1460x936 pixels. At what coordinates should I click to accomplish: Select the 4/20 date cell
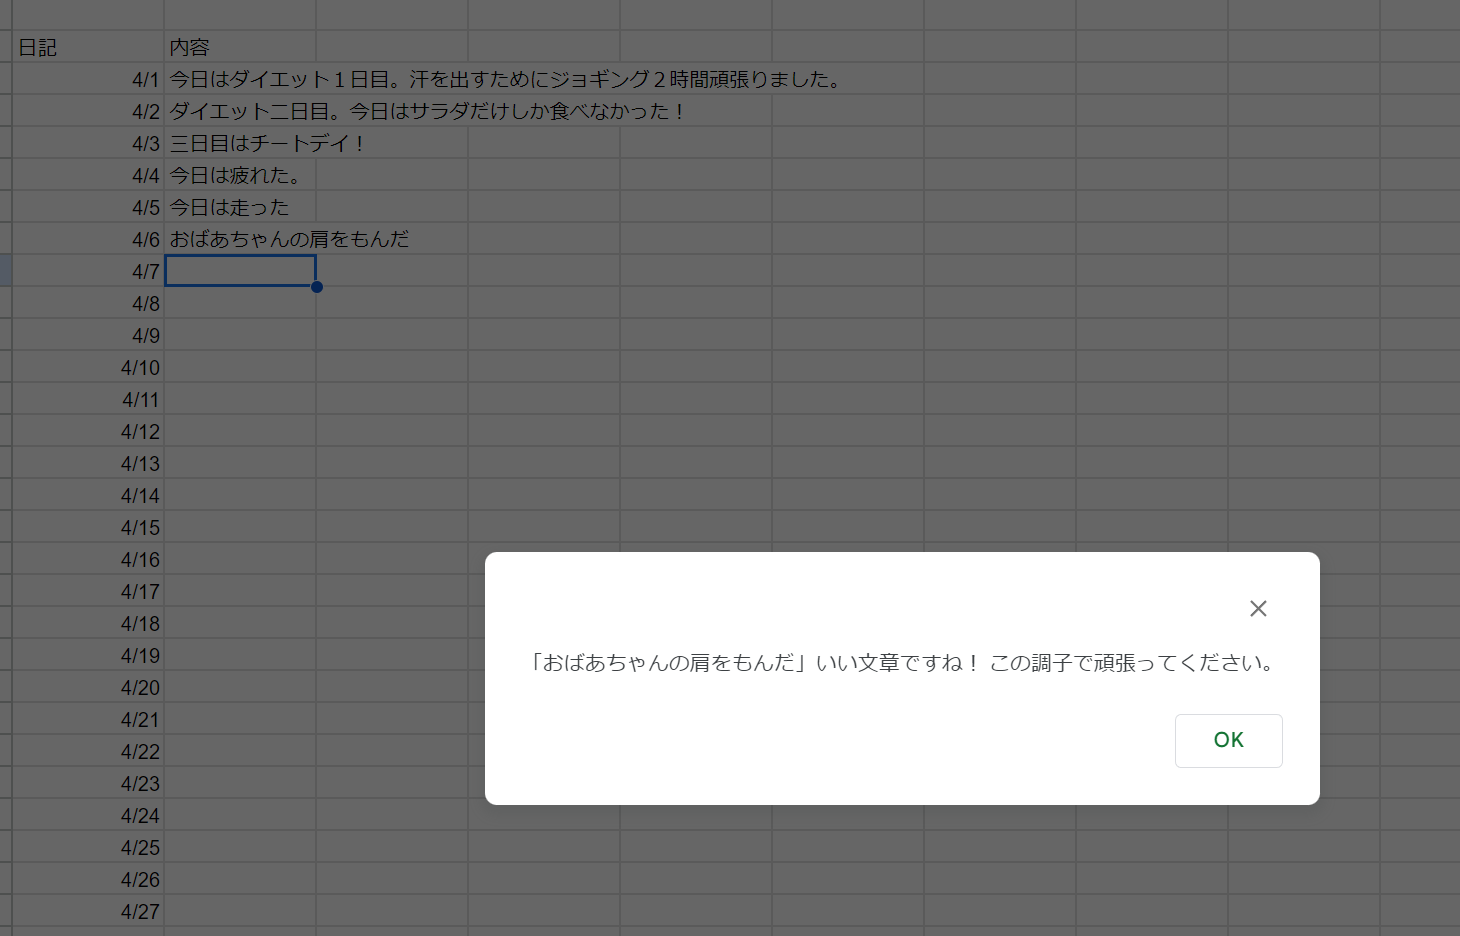point(88,687)
